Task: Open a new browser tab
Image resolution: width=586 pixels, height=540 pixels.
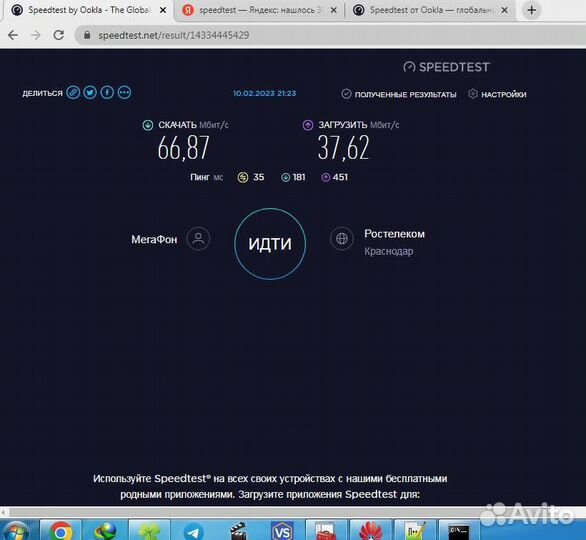Action: 531,10
